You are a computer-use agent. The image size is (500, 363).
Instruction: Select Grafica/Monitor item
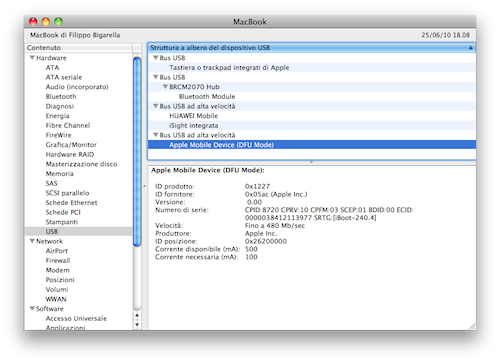click(x=71, y=145)
